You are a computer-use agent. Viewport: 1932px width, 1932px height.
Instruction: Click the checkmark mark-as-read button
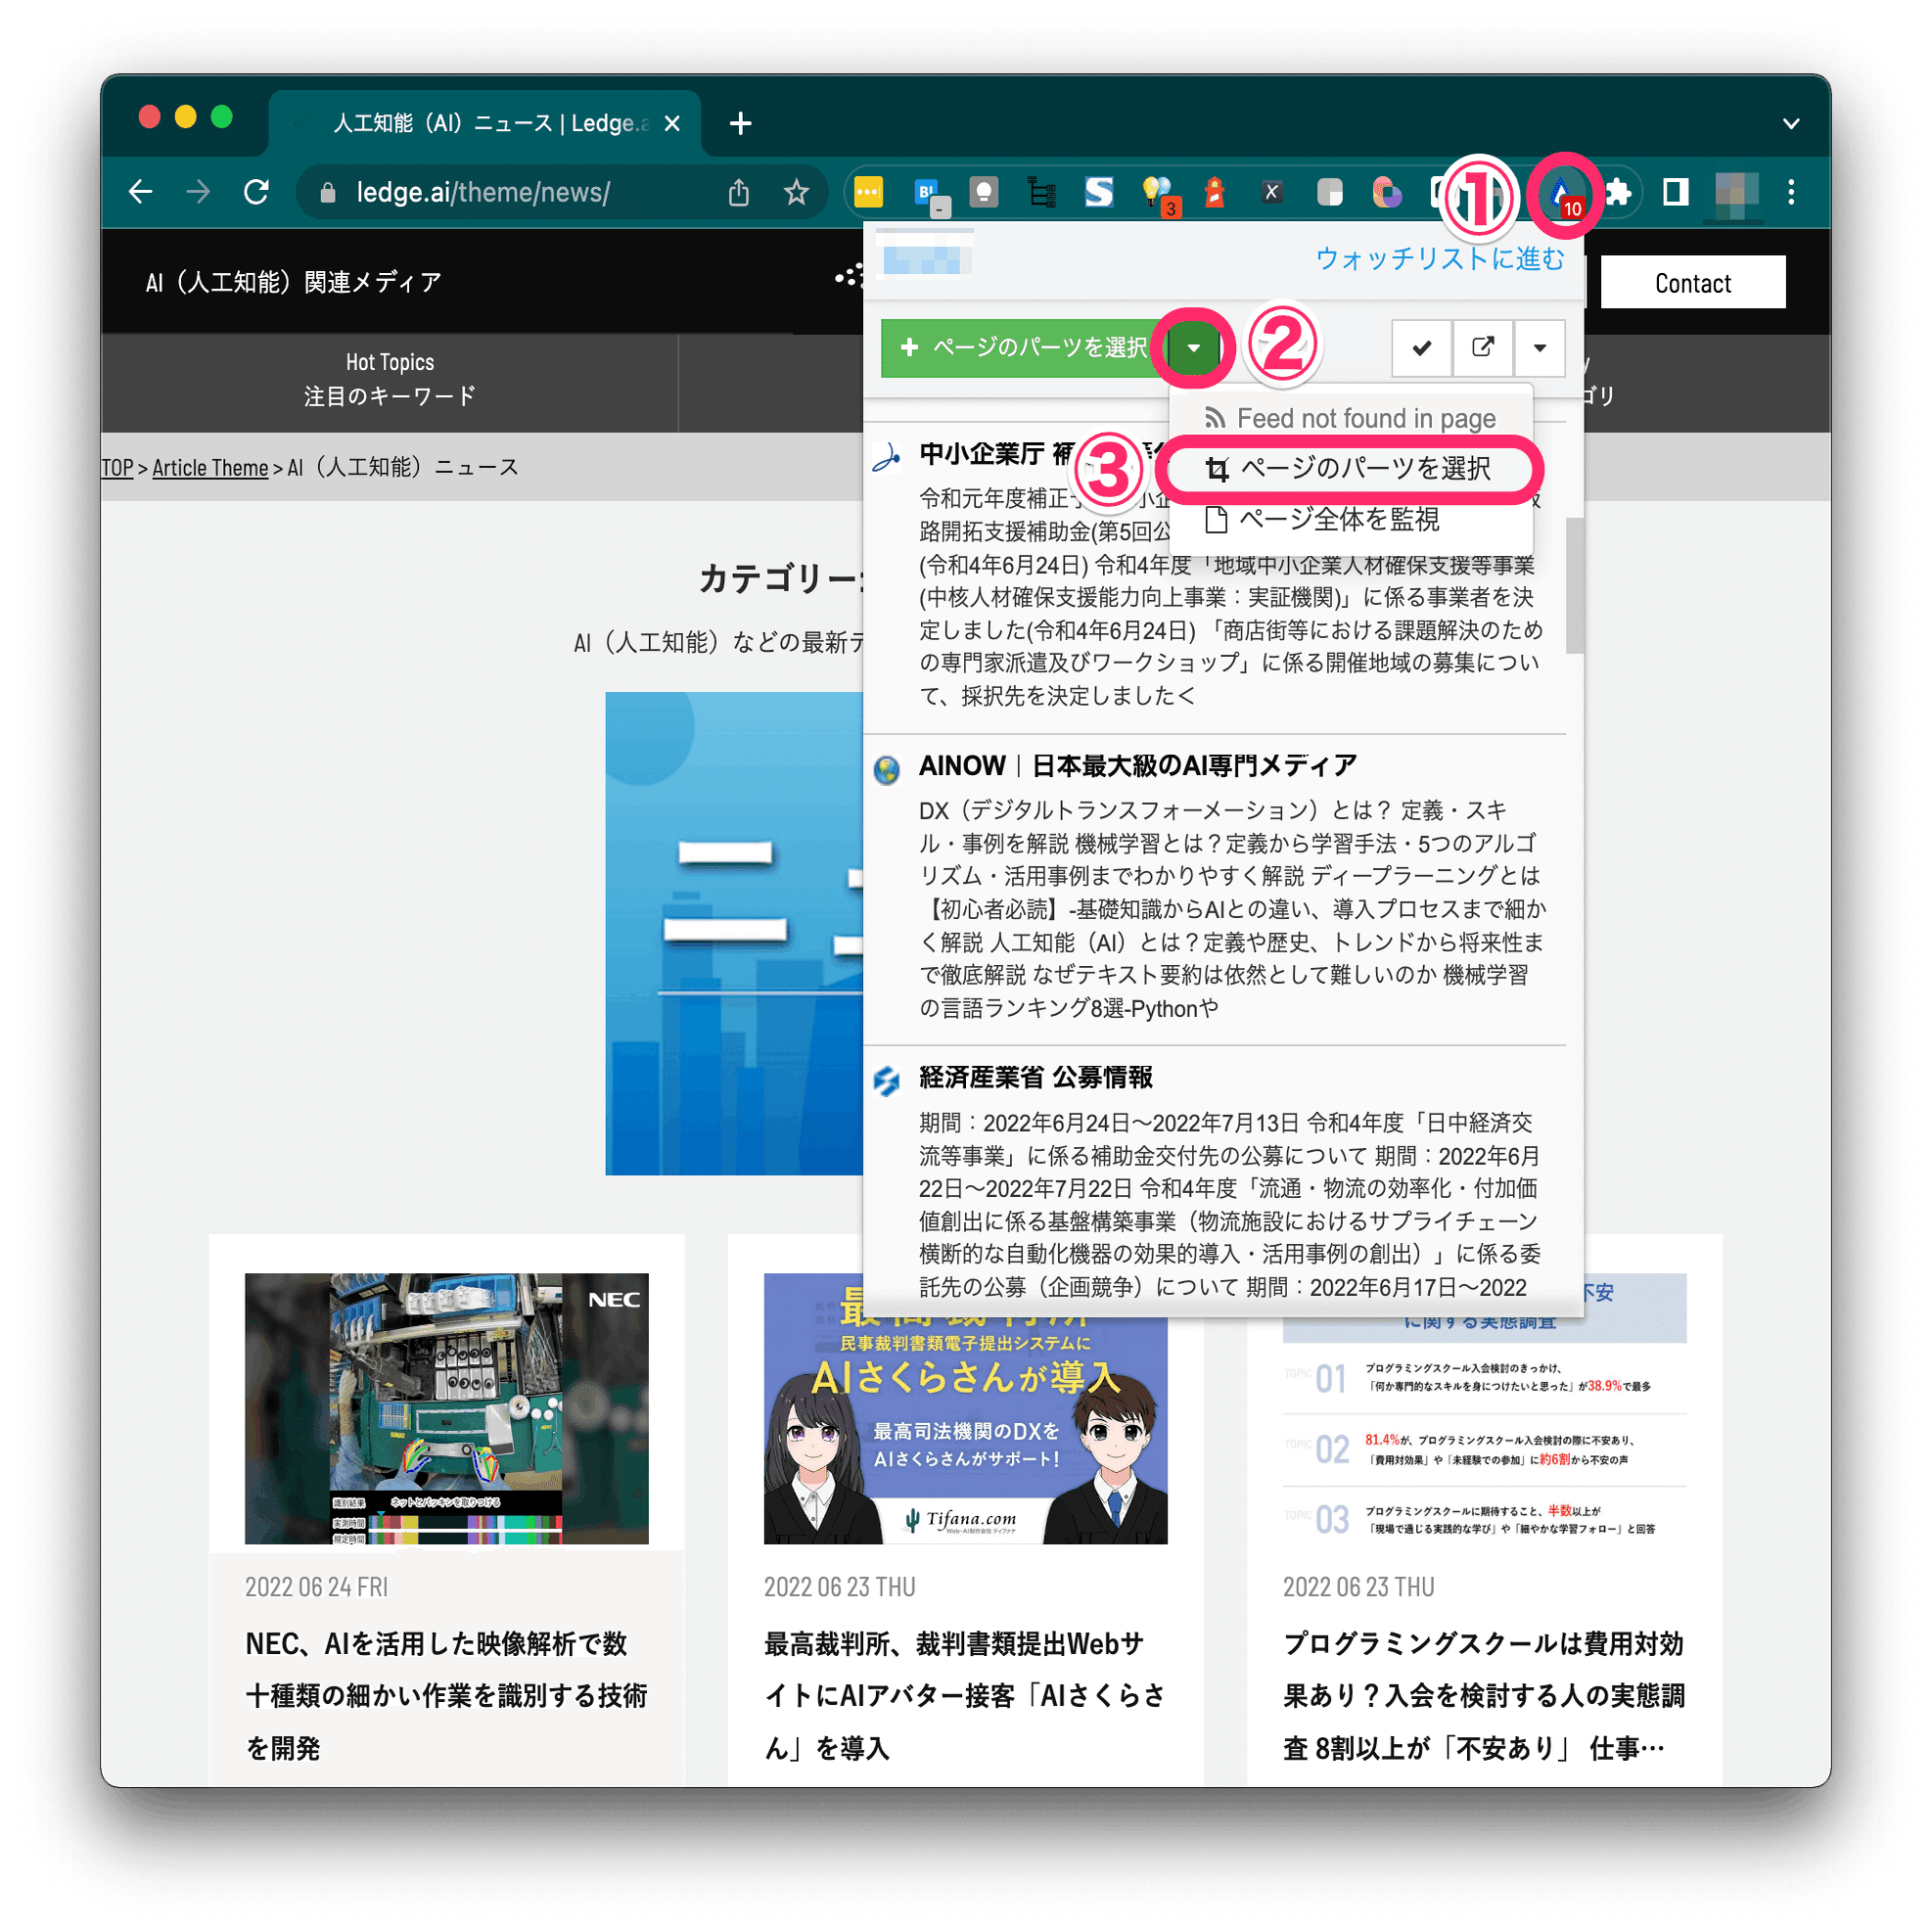[x=1421, y=348]
